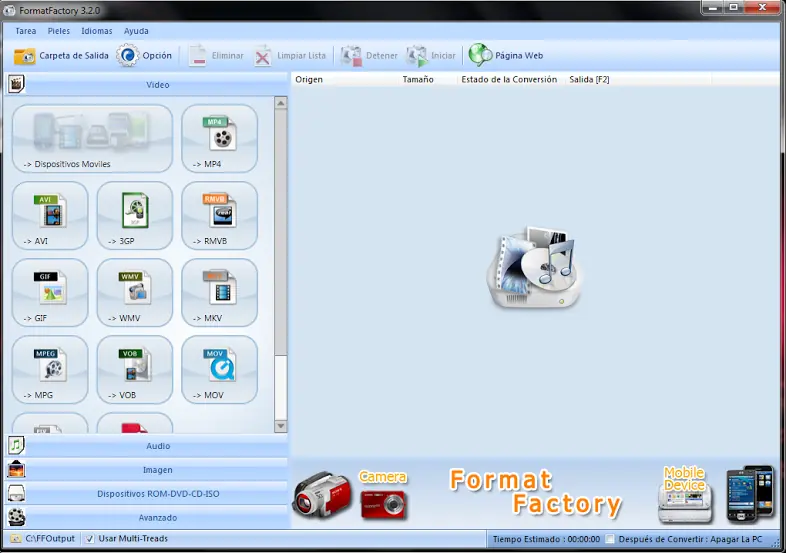Viewport: 786px width, 553px height.
Task: Select the VOB conversion icon
Action: tap(135, 370)
